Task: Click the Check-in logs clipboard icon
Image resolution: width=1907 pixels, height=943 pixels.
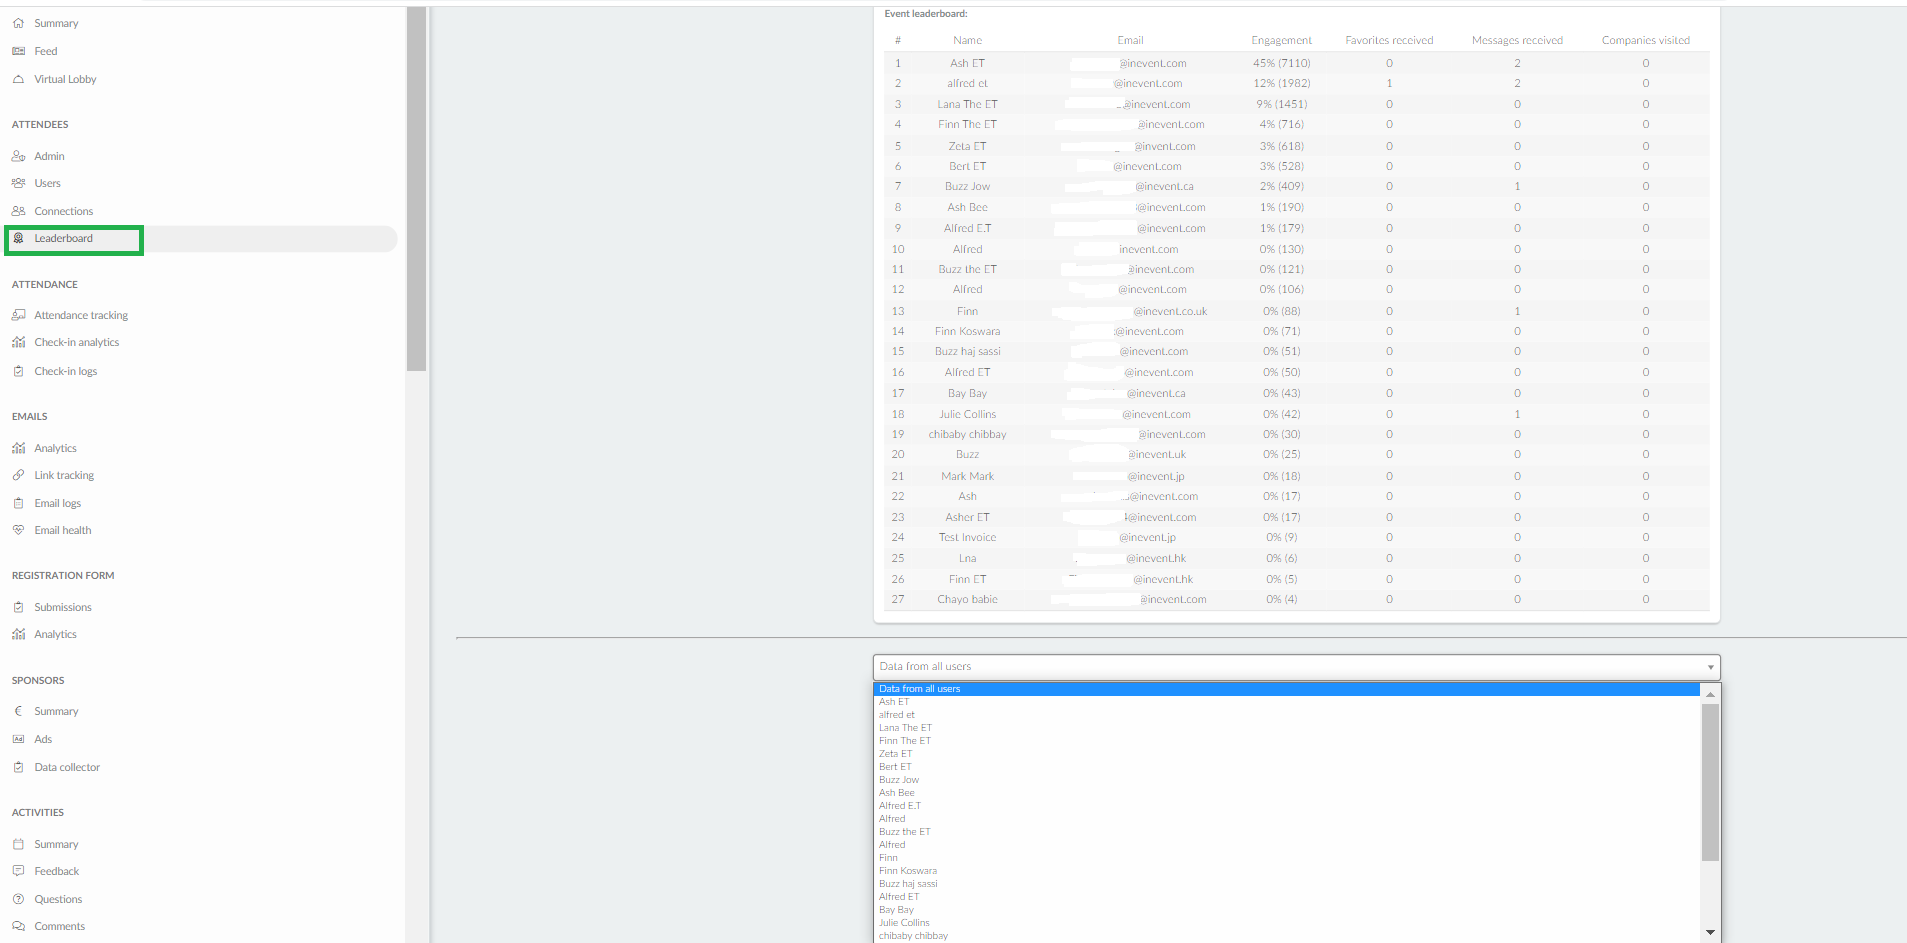Action: [18, 371]
